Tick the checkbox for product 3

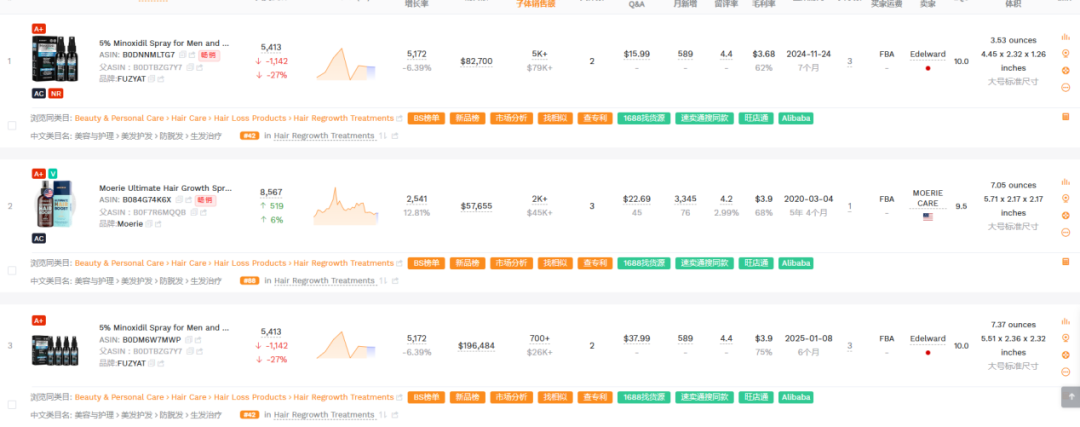pyautogui.click(x=12, y=405)
